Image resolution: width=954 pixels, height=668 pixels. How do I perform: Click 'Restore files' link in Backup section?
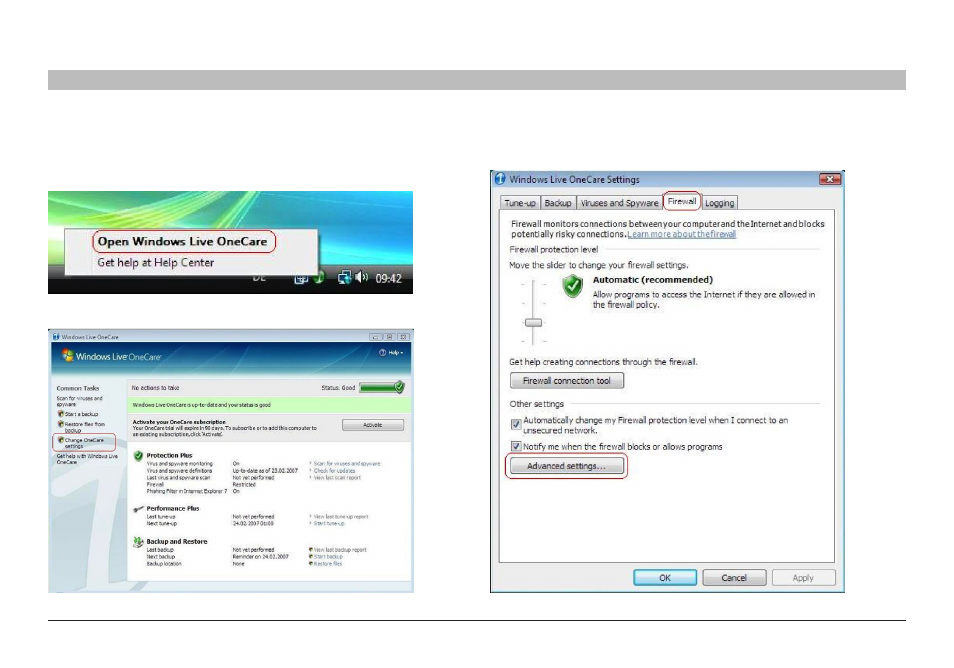(327, 563)
